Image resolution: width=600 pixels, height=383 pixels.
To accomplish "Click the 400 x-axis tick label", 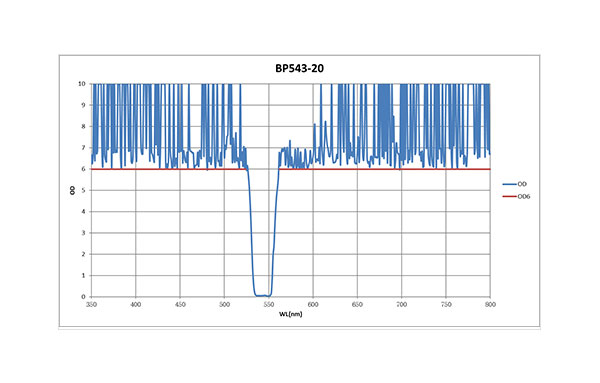I will click(x=135, y=305).
